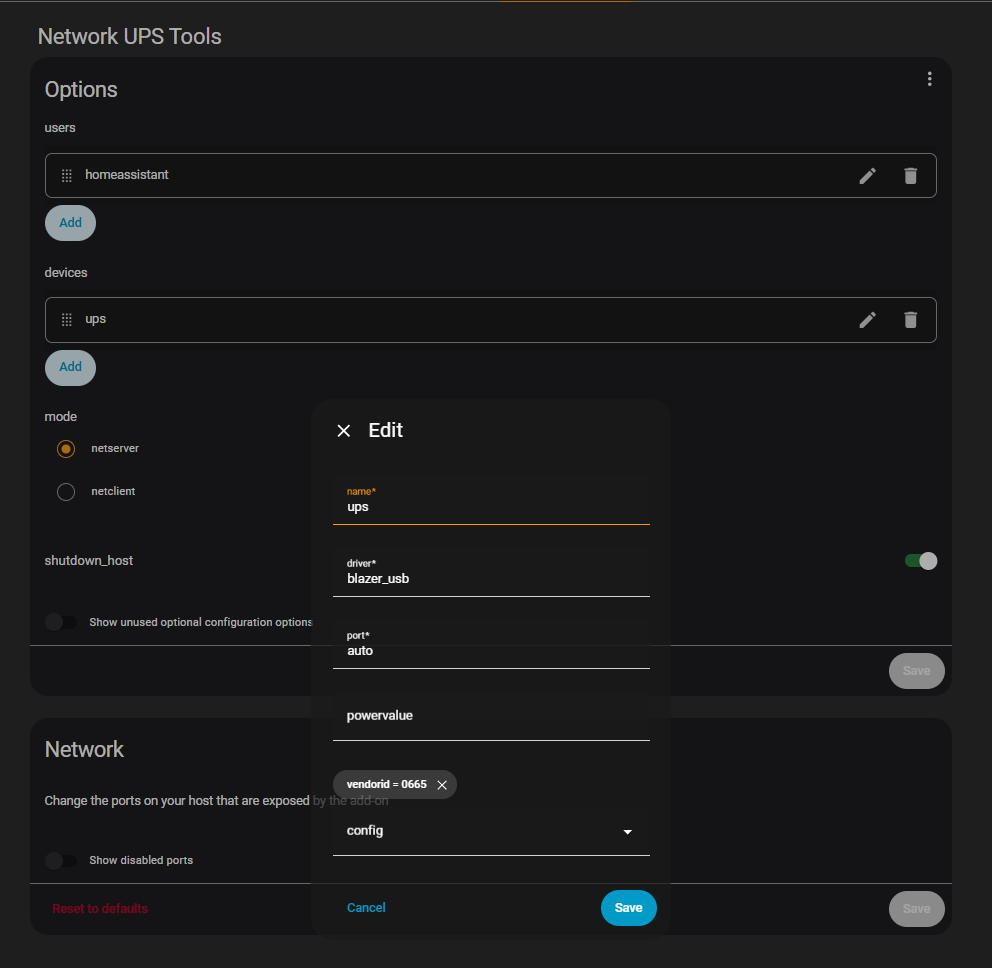
Task: Toggle the shutdown_host switch off
Action: coord(920,561)
